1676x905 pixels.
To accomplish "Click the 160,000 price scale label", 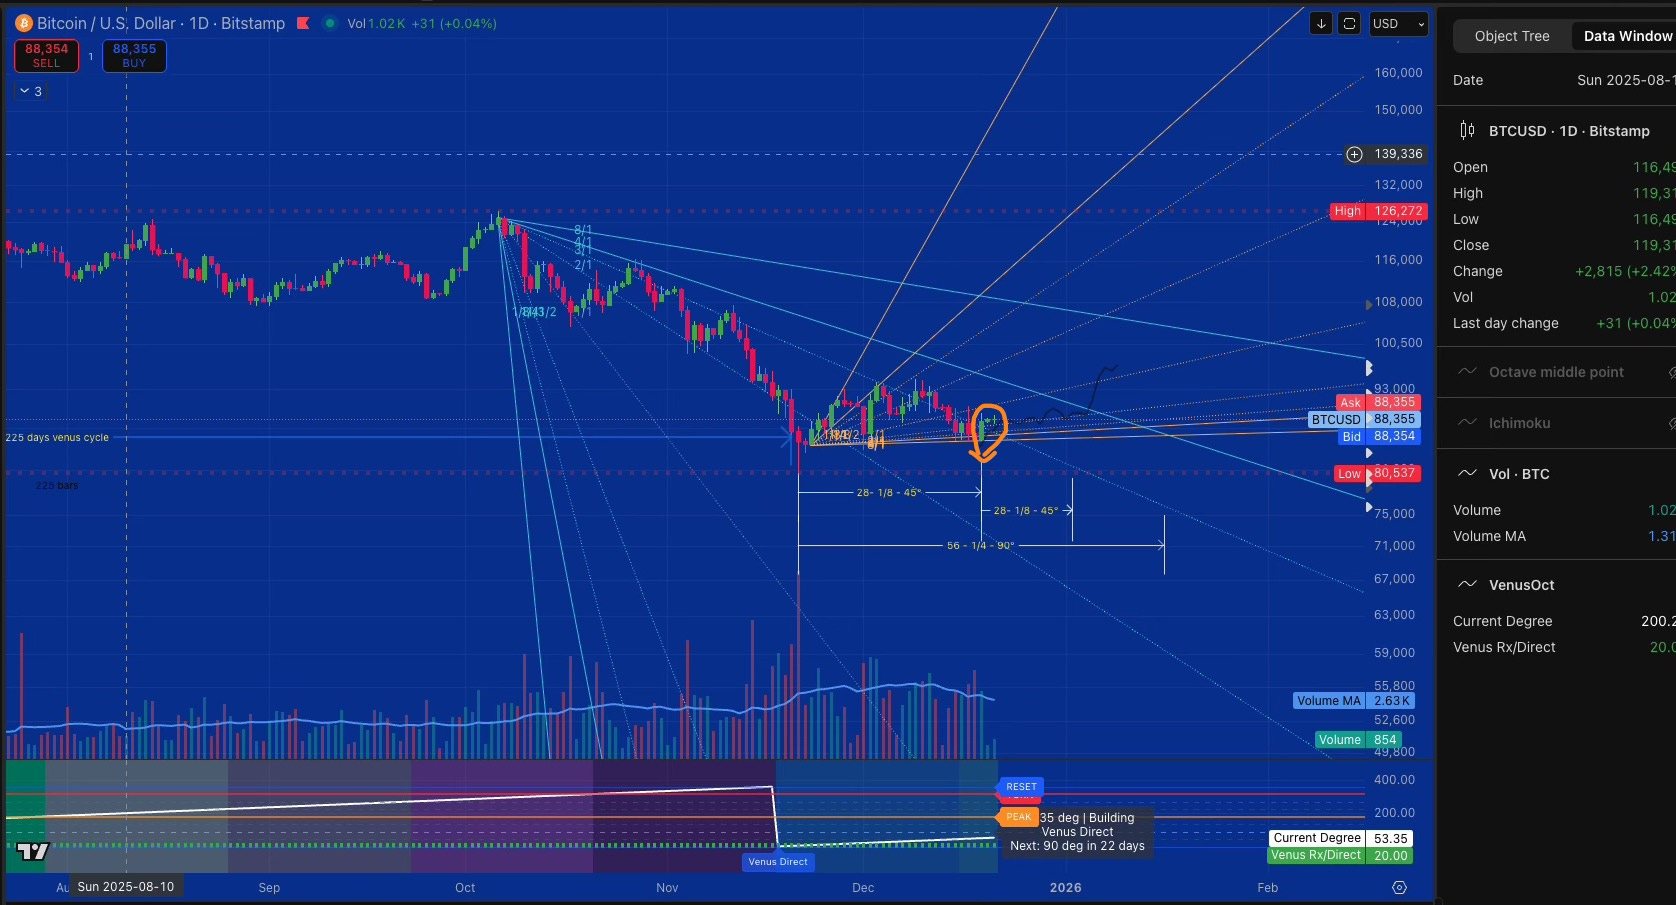I will [1398, 72].
